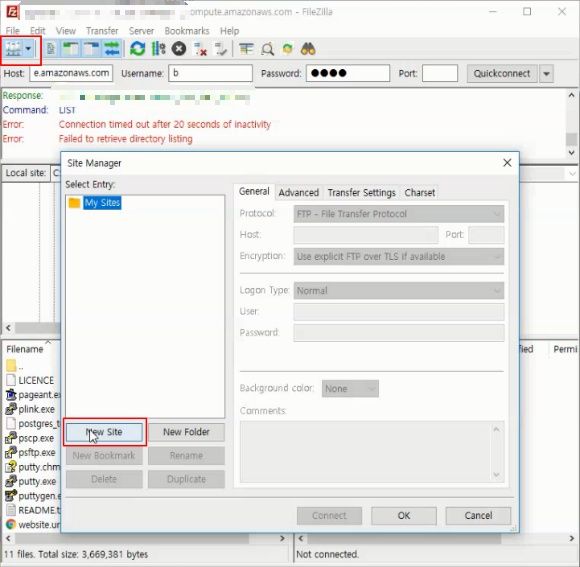Click Cancel in Site Manager
Screen dimensions: 580x567
click(x=478, y=516)
